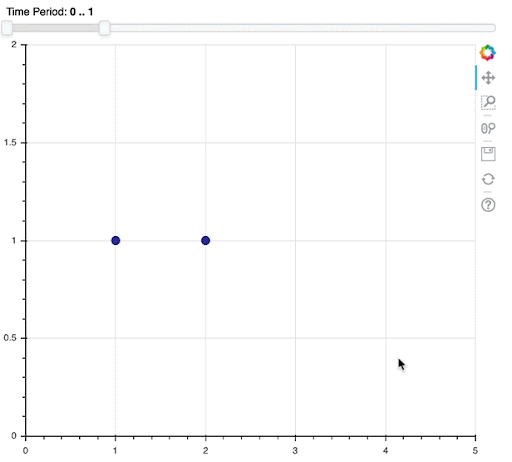Click the left range slider handle

point(7,28)
